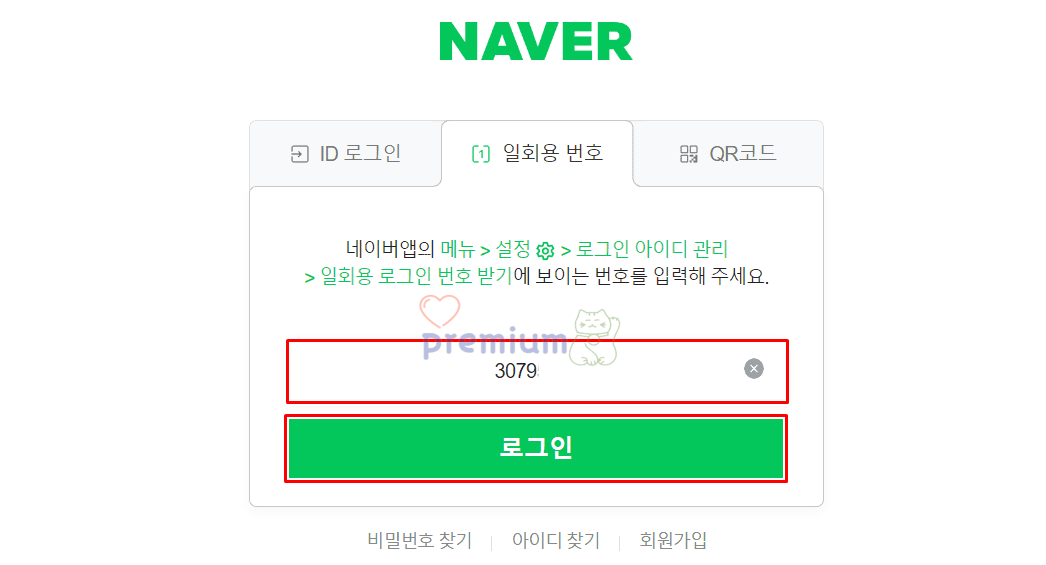Image resolution: width=1046 pixels, height=565 pixels.
Task: Select the 일회용 번호 tab label
Action: [x=552, y=153]
